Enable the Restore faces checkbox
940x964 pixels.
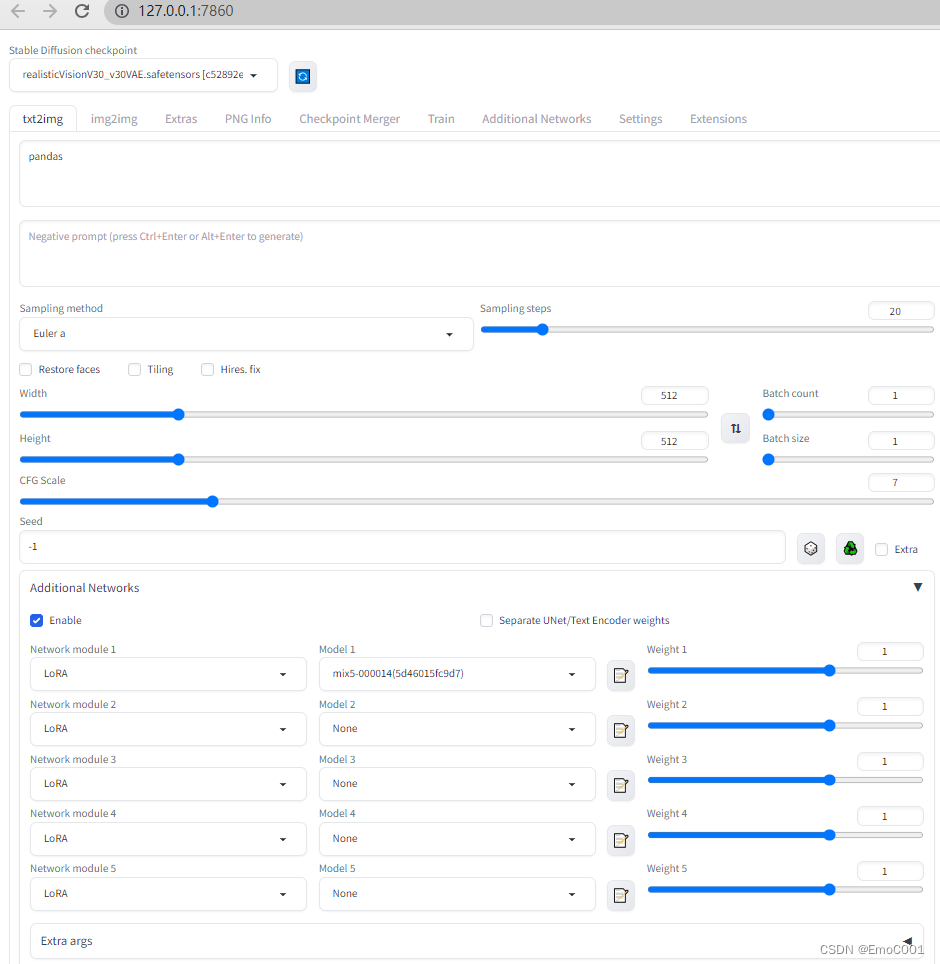(x=25, y=369)
